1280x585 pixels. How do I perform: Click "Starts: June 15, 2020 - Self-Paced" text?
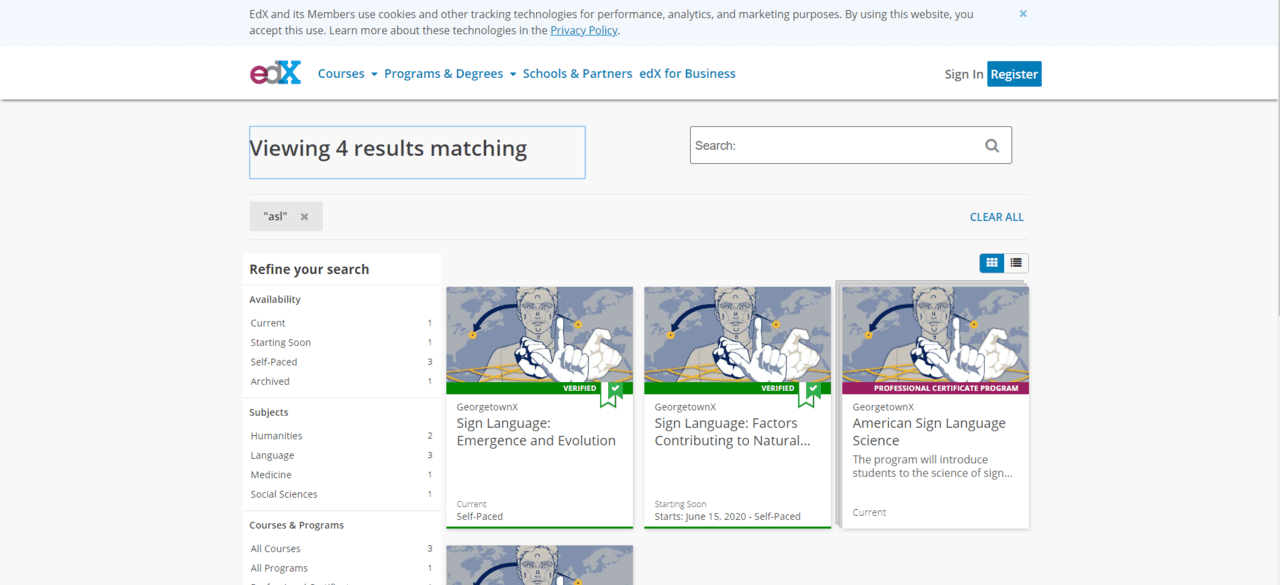pyautogui.click(x=727, y=517)
